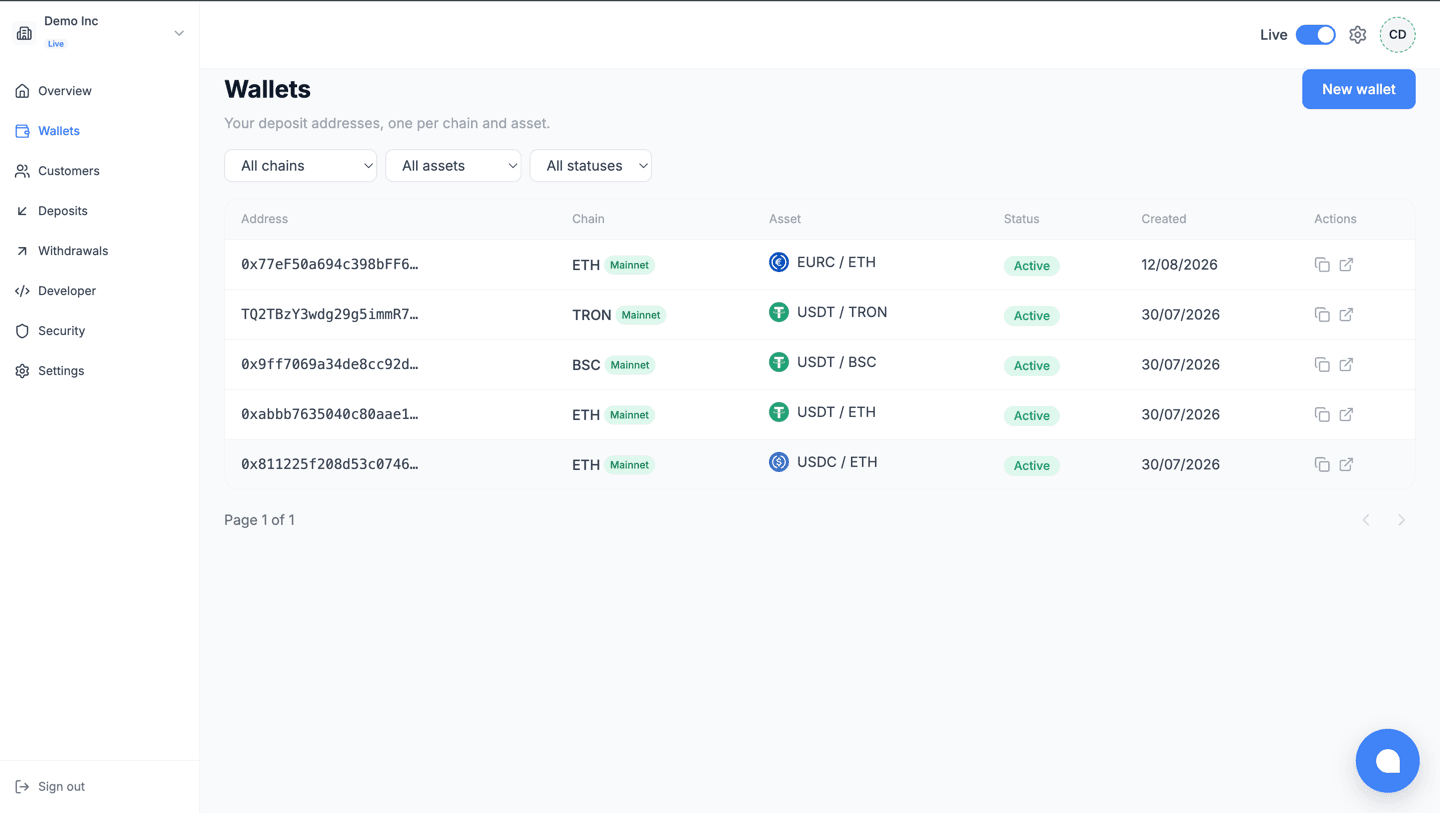Open settings via the top-right gear icon

click(x=1357, y=35)
